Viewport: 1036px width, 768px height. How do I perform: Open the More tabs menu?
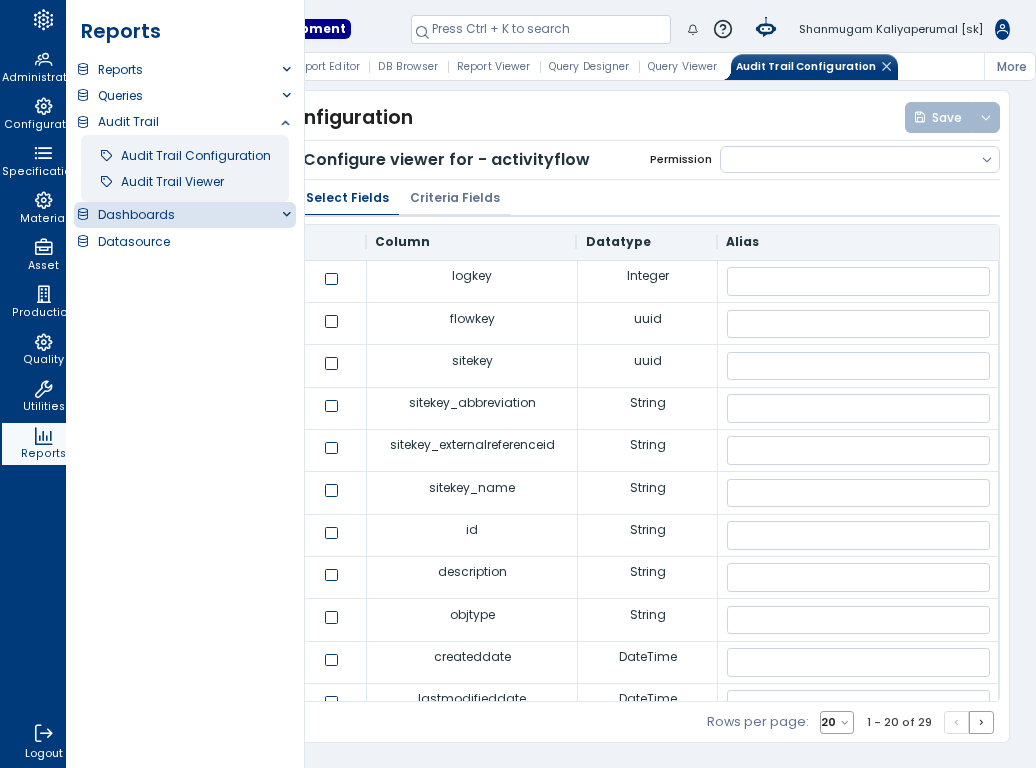1011,67
